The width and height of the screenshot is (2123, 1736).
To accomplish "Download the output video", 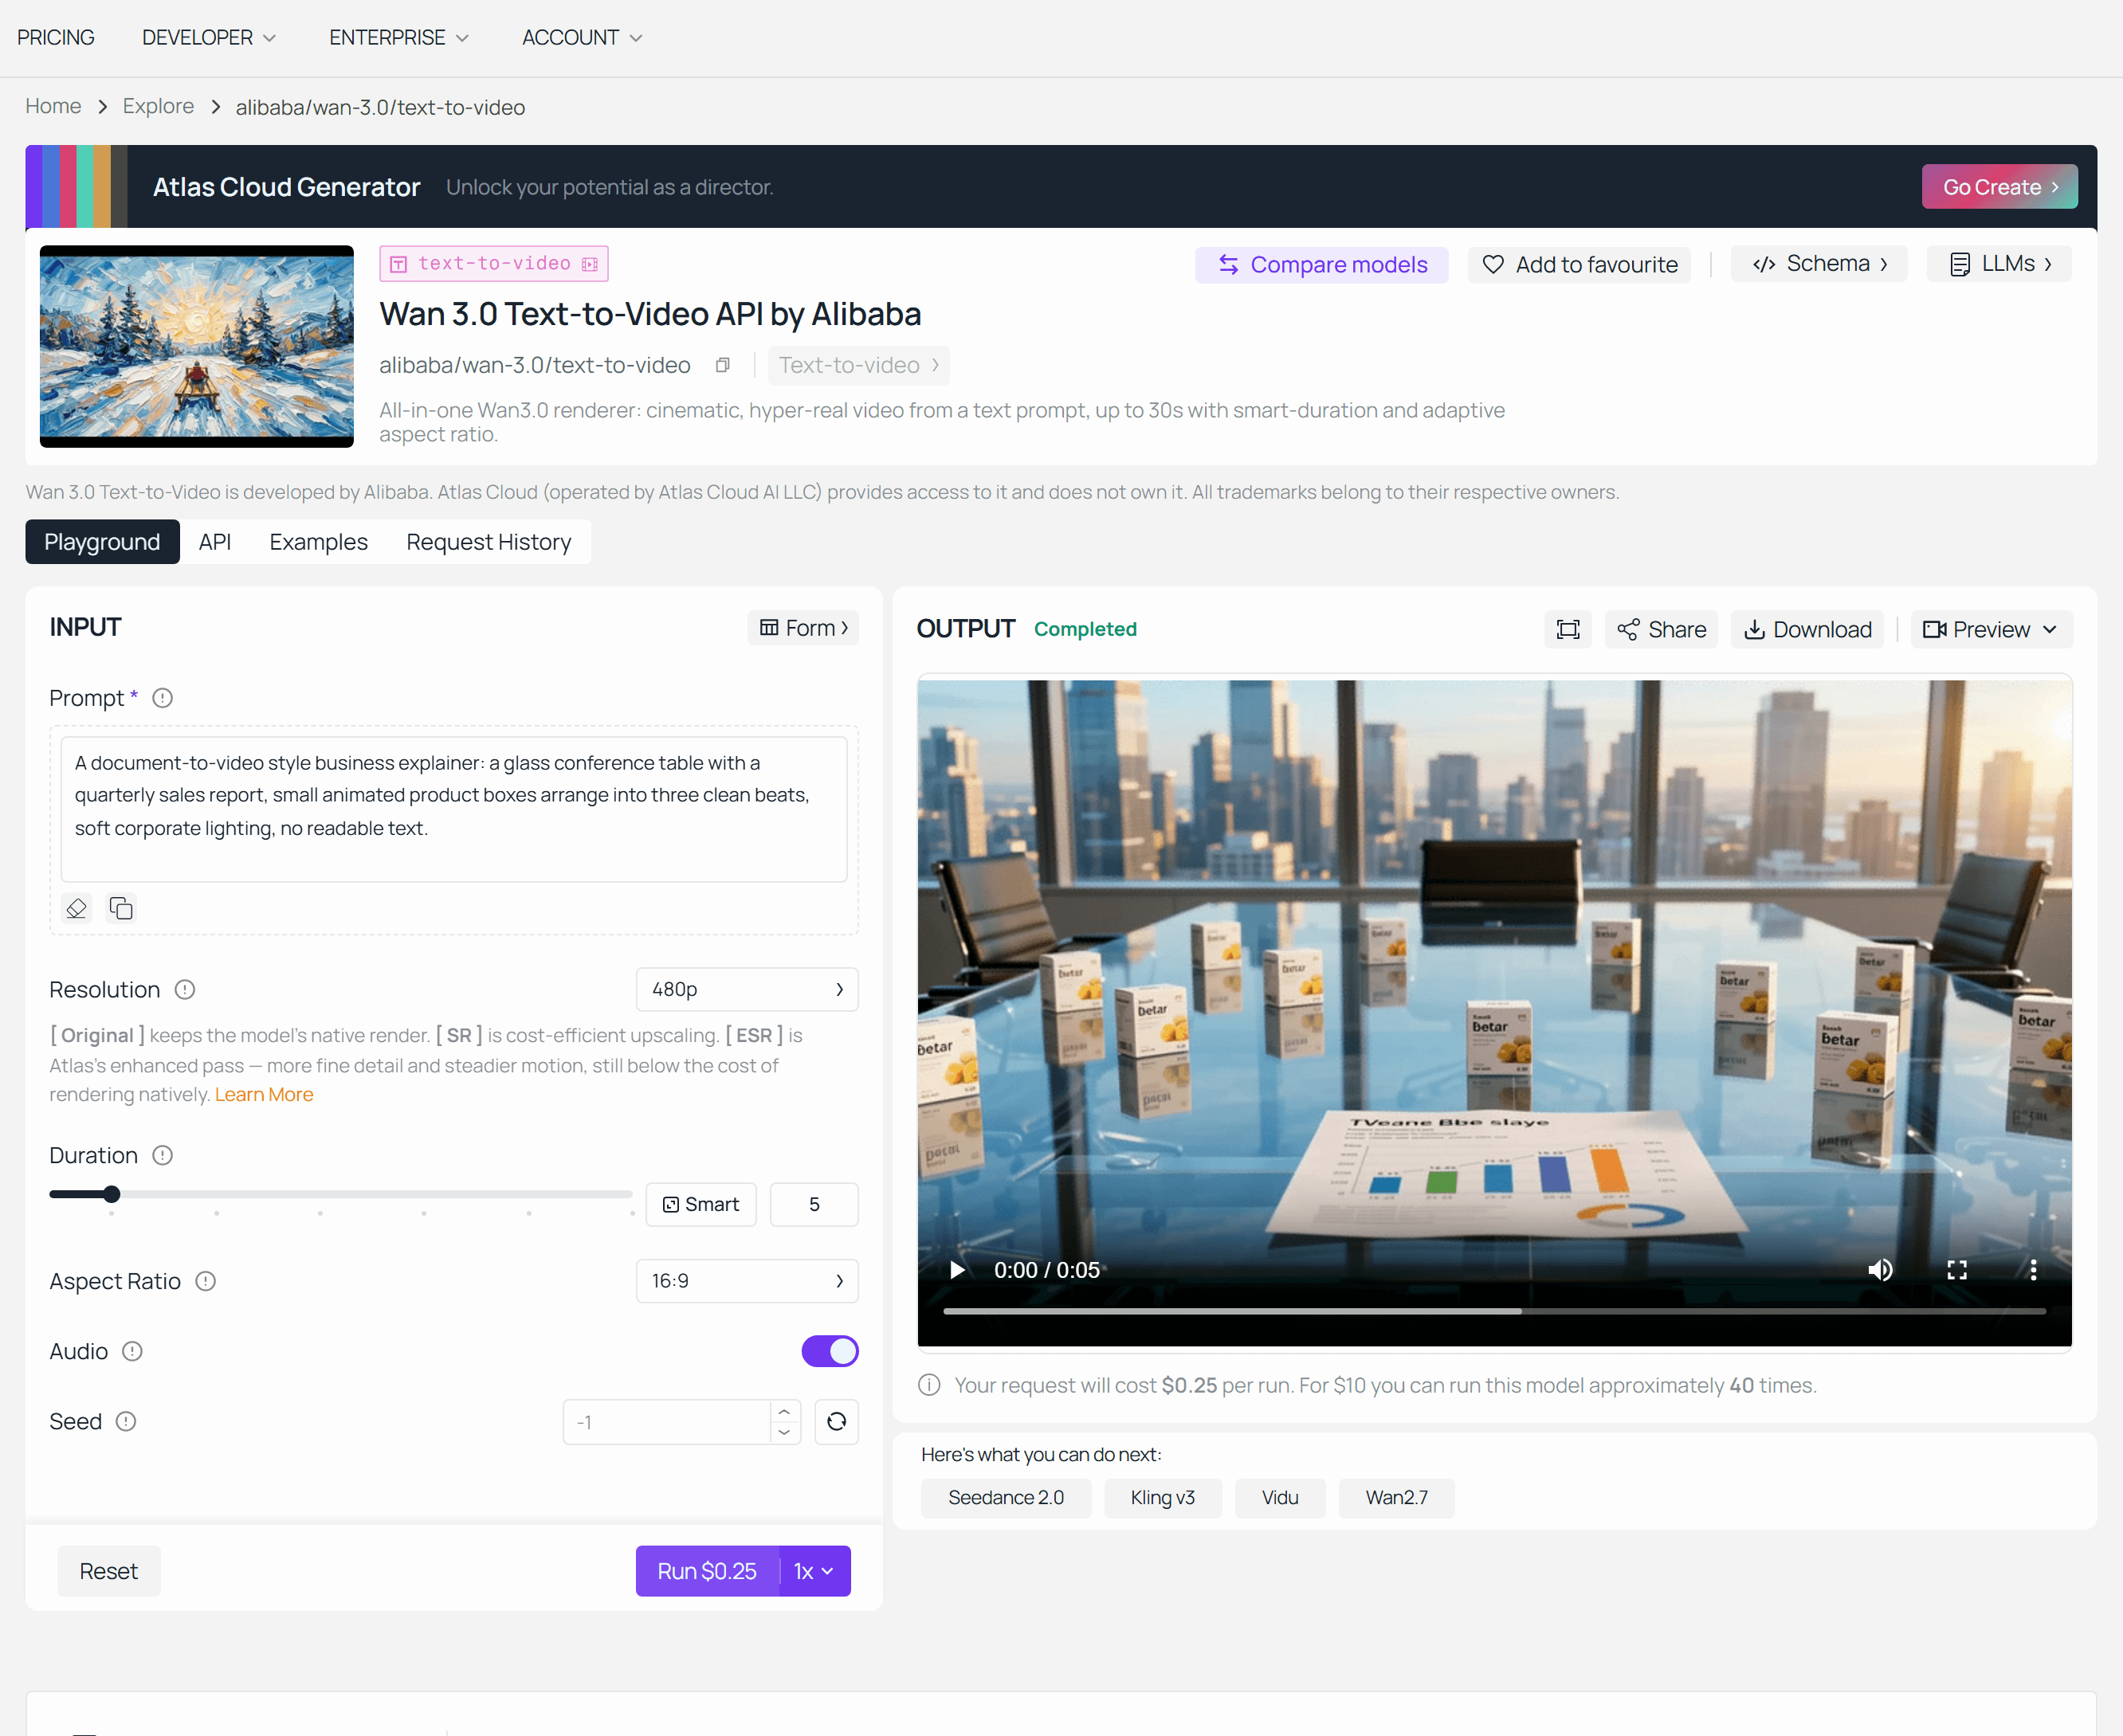I will point(1807,630).
